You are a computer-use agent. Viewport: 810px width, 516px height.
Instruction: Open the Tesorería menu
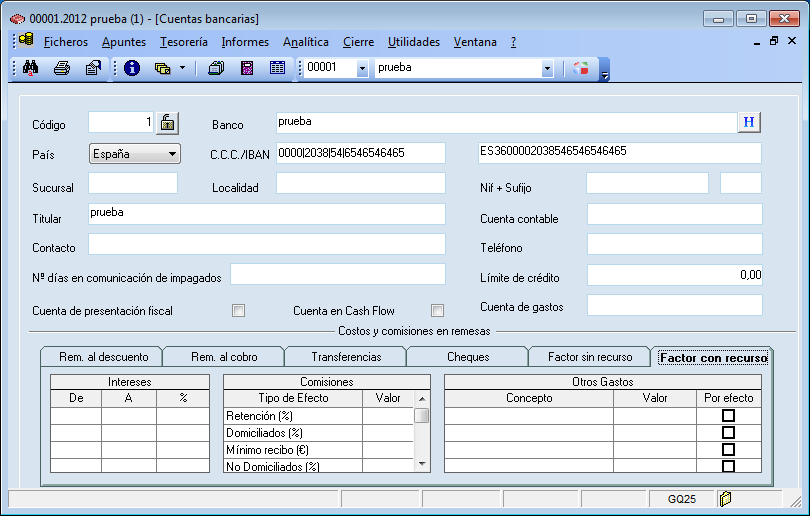[184, 42]
